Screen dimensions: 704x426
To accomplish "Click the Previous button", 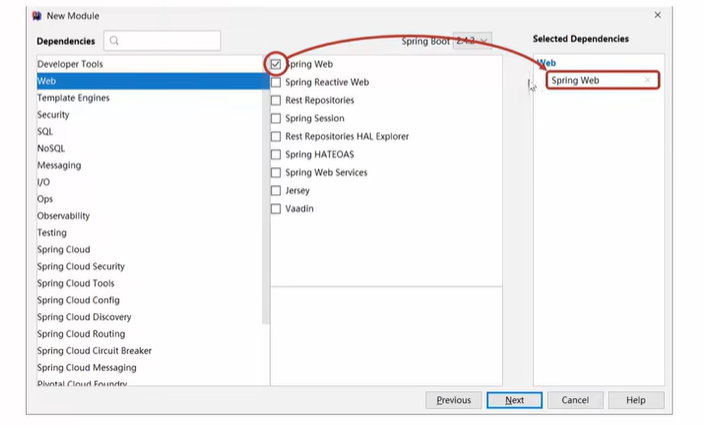I will 453,400.
